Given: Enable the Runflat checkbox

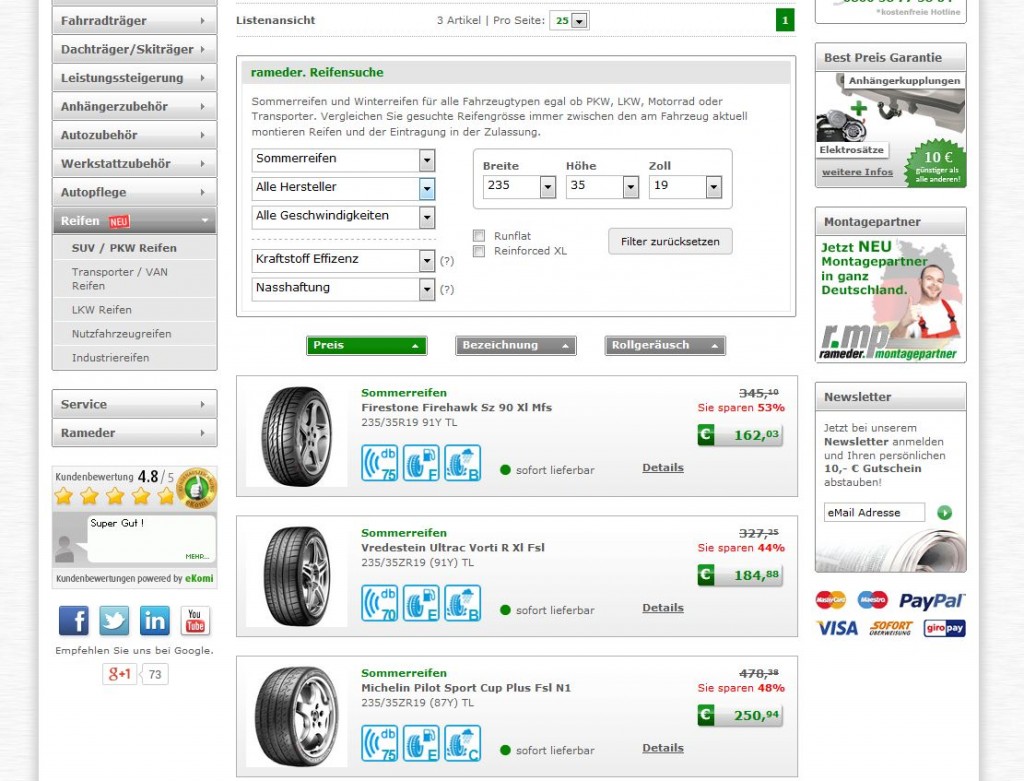Looking at the screenshot, I should coord(479,236).
